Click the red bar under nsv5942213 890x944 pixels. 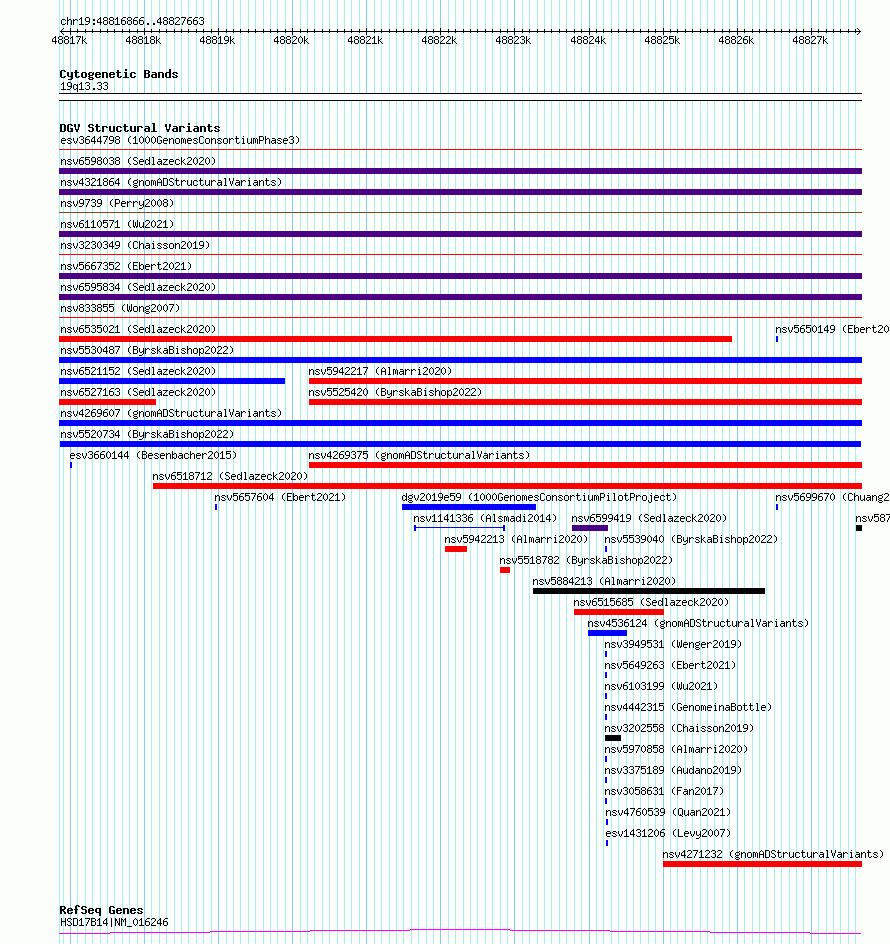[456, 549]
